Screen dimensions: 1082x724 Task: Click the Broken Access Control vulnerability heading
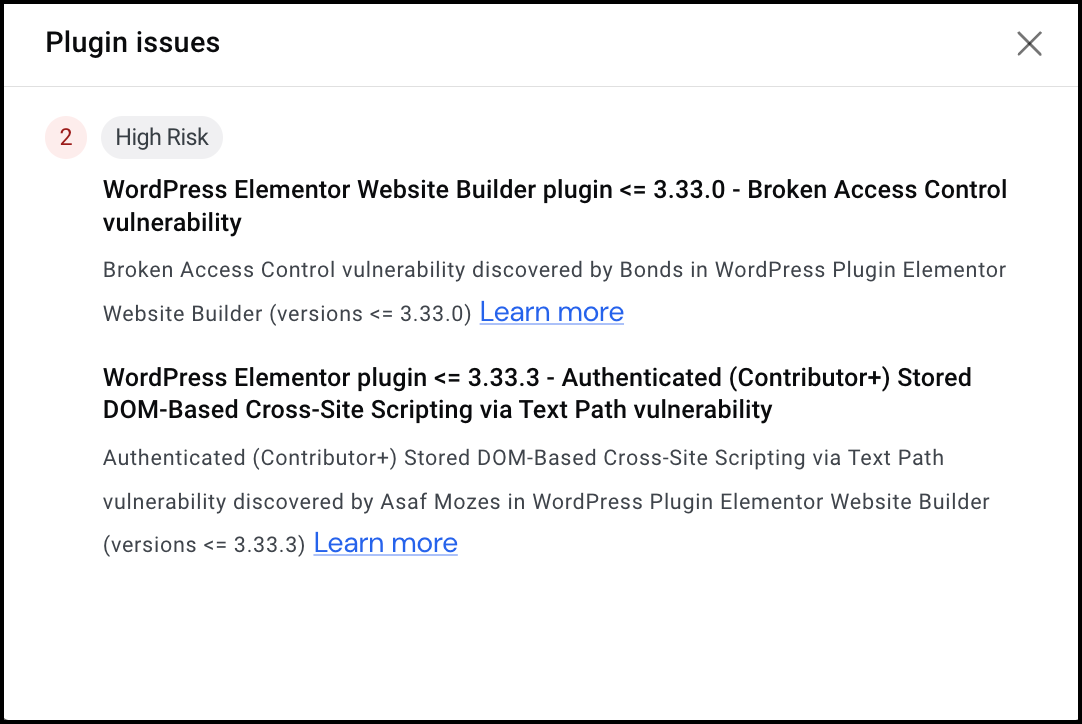click(x=553, y=205)
